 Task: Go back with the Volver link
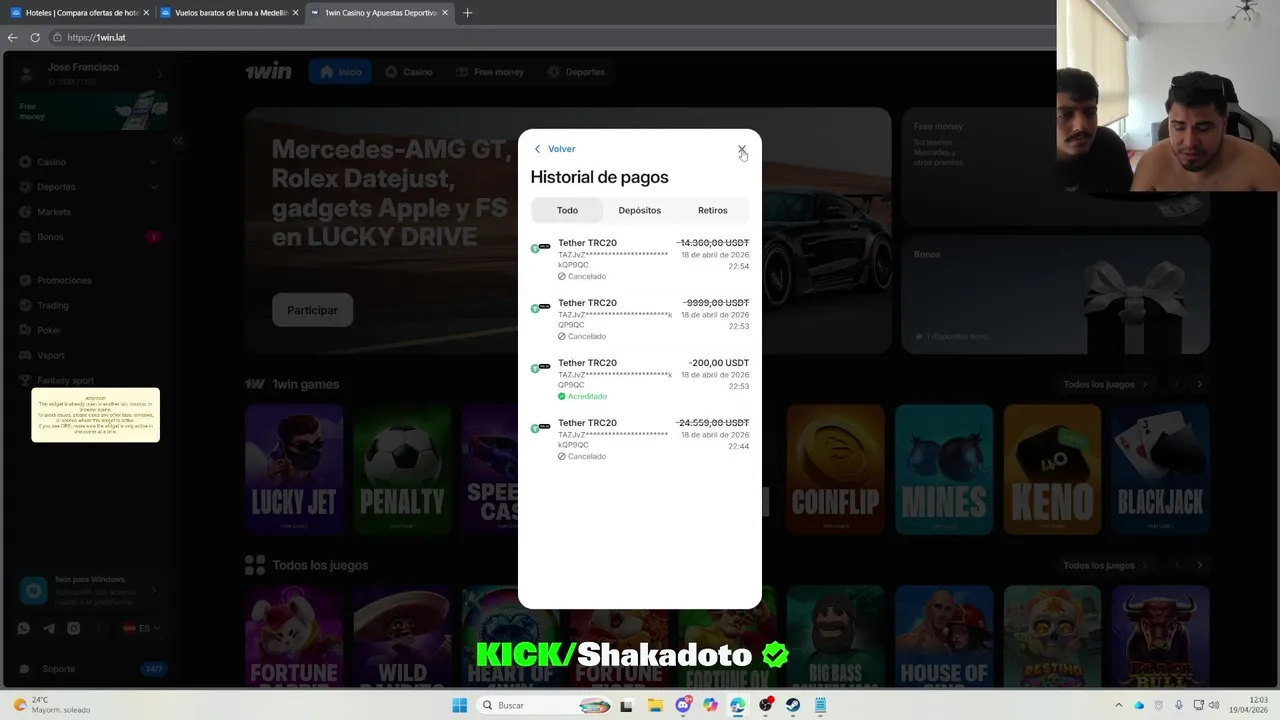point(555,149)
